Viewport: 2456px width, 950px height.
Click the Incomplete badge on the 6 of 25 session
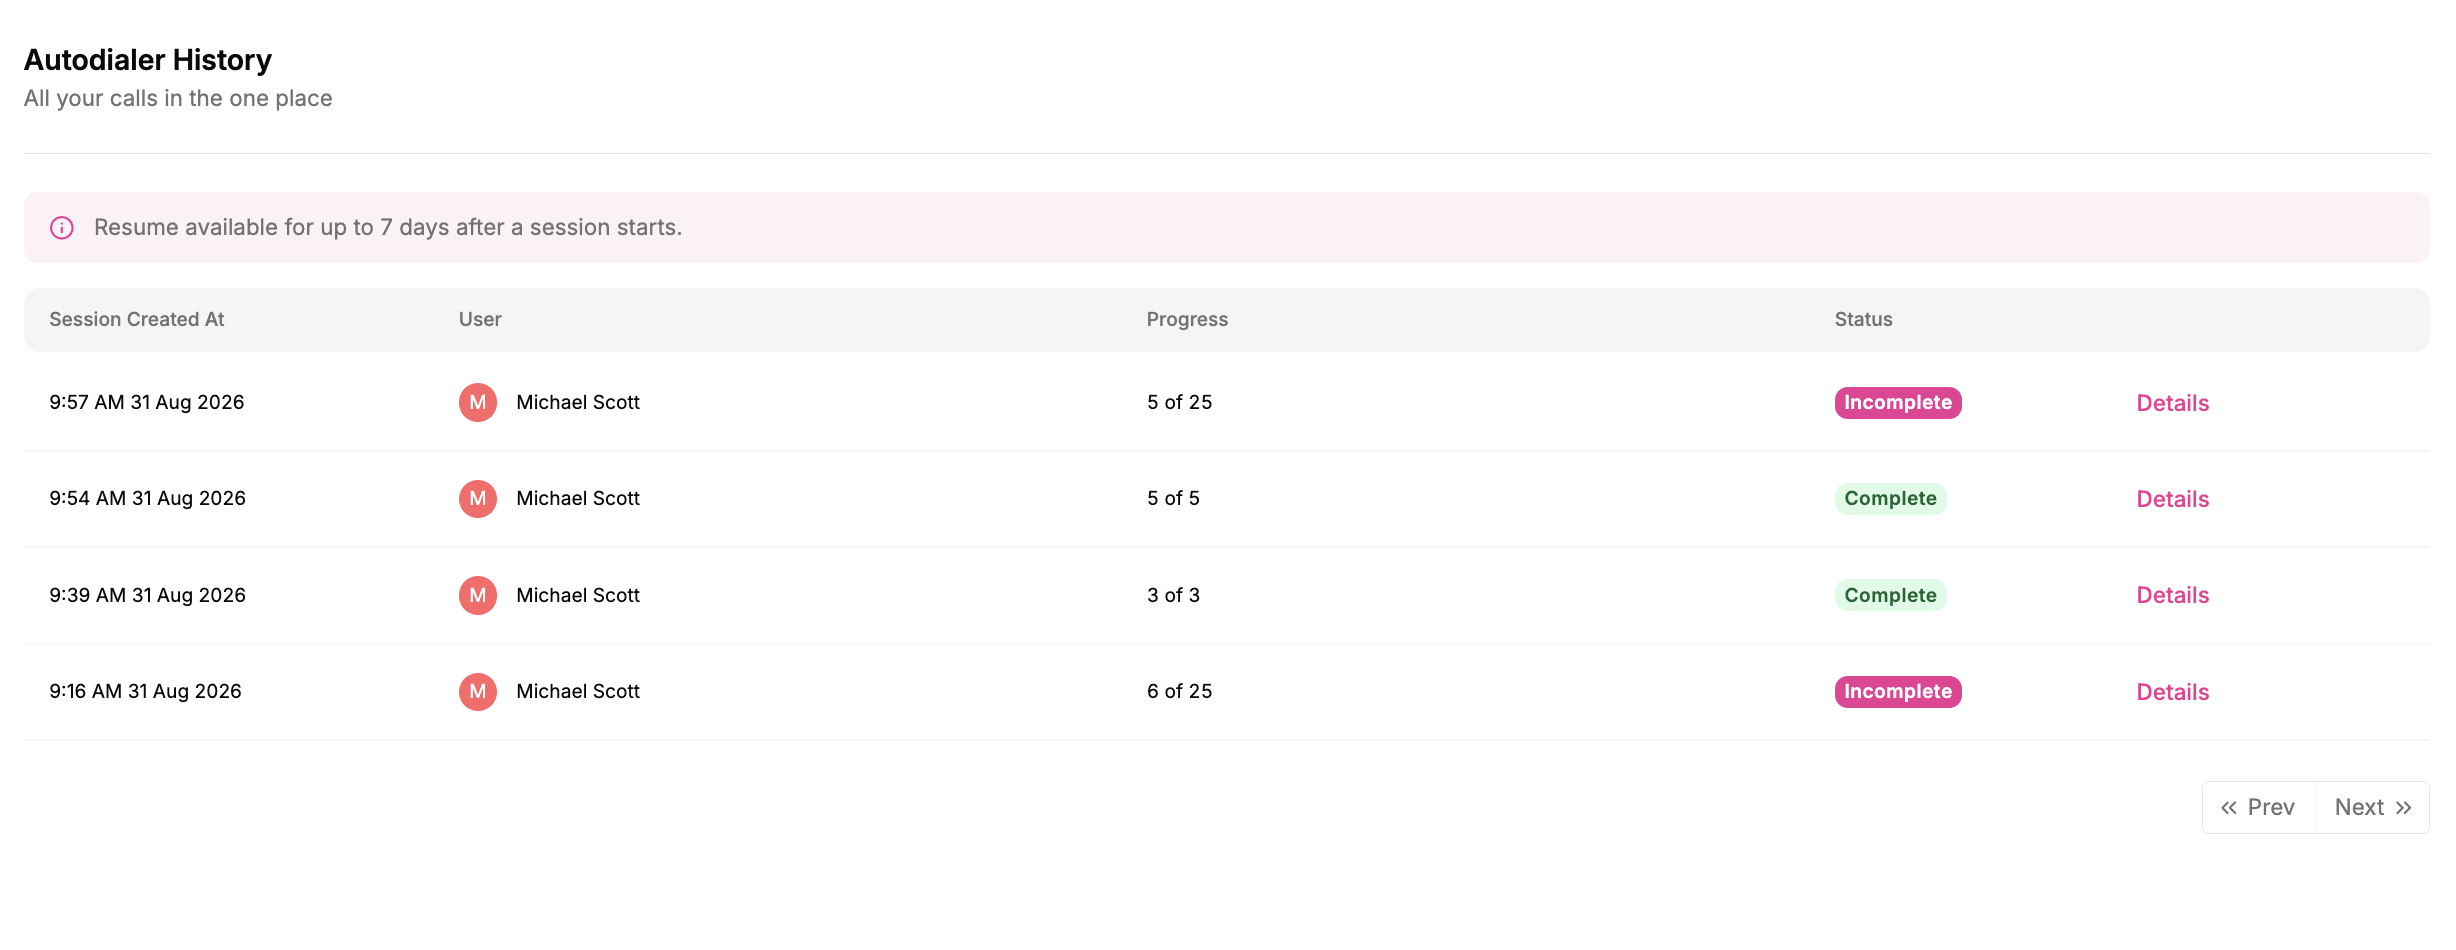coord(1898,692)
